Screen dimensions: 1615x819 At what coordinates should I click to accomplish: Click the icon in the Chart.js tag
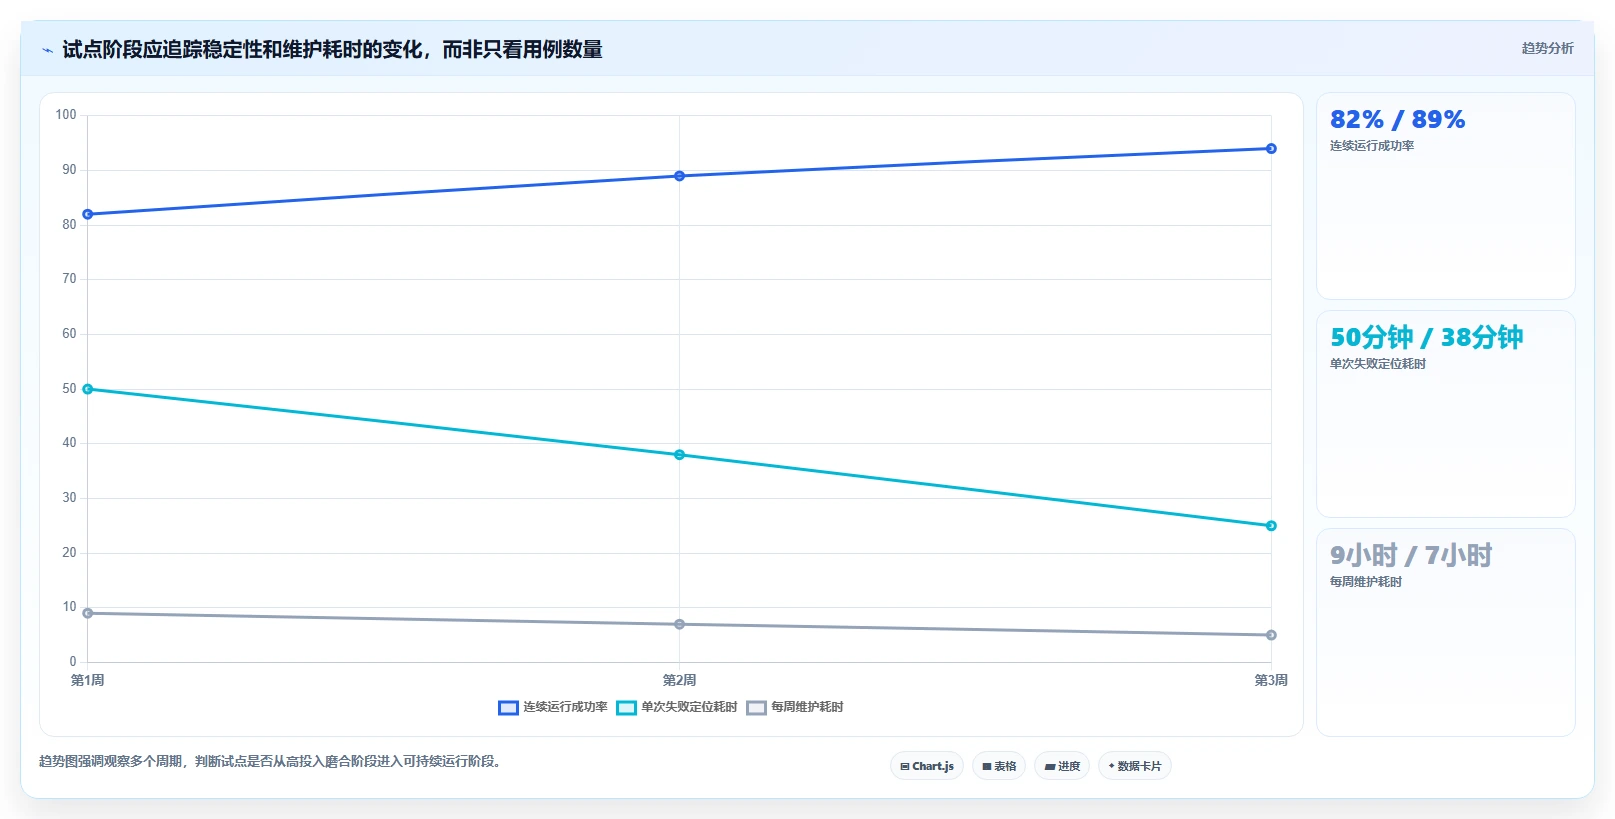click(905, 767)
